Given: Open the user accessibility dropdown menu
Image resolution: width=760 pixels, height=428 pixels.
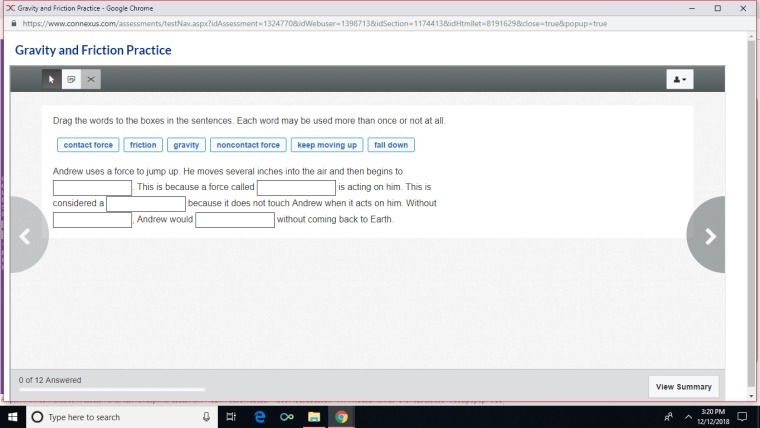Looking at the screenshot, I should [680, 79].
